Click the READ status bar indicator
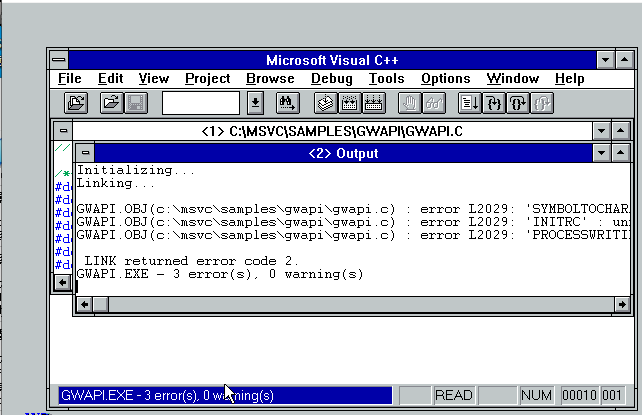Viewport: 642px width, 415px height. [453, 395]
